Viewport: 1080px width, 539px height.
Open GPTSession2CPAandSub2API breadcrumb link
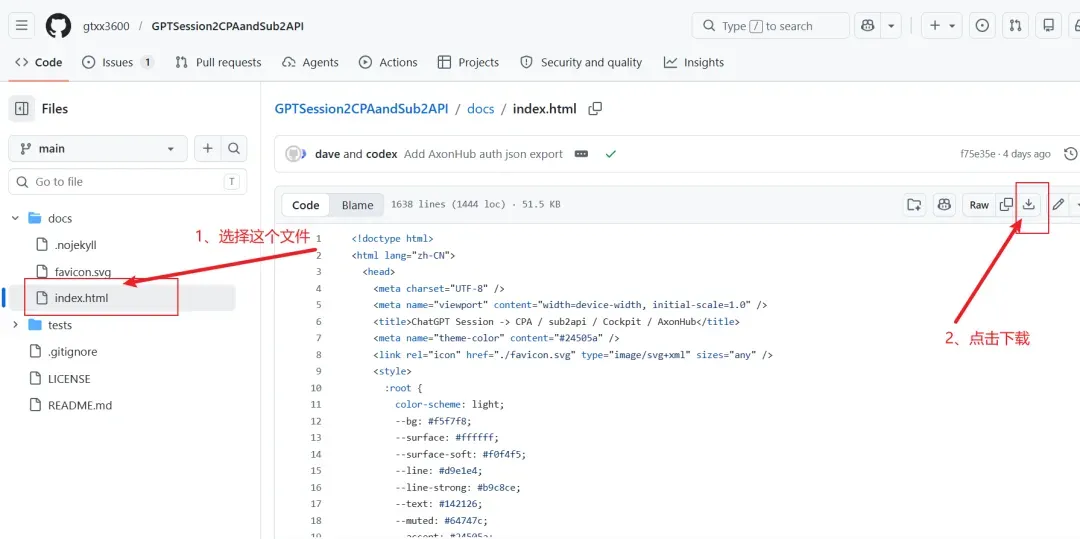click(362, 109)
